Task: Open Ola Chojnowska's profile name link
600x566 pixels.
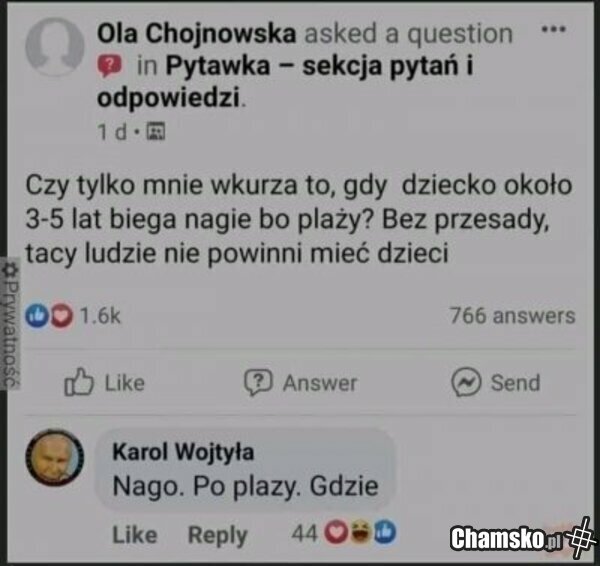Action: tap(196, 33)
